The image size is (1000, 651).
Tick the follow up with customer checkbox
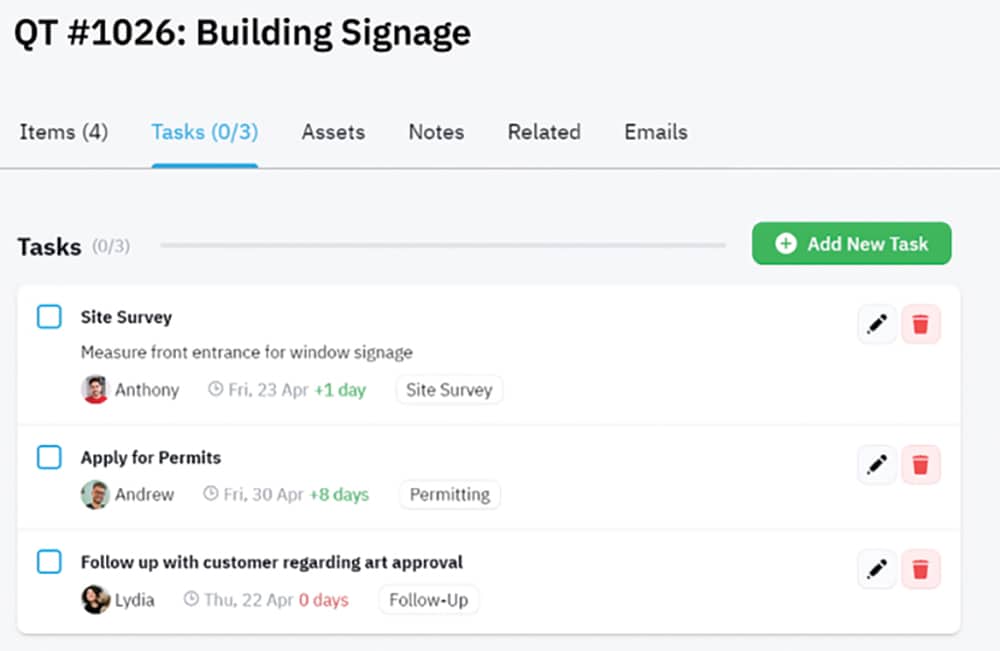(x=49, y=562)
